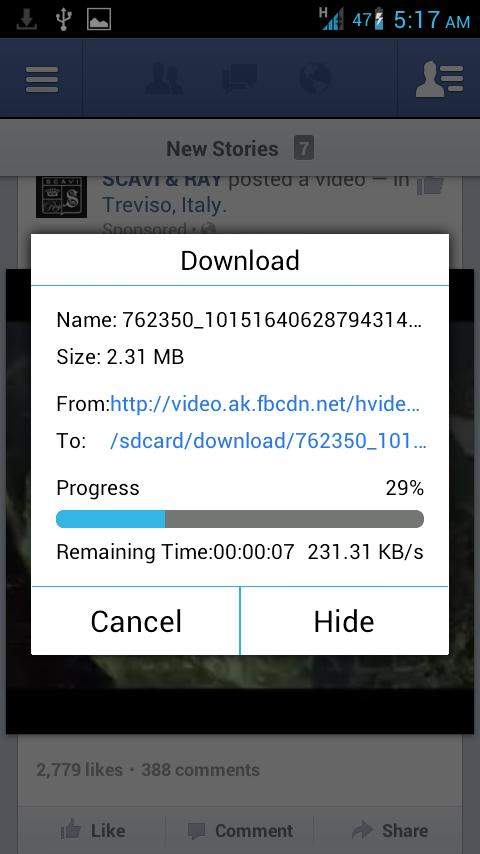This screenshot has width=480, height=854.
Task: Open the friends list sidebar icon
Action: tap(439, 80)
